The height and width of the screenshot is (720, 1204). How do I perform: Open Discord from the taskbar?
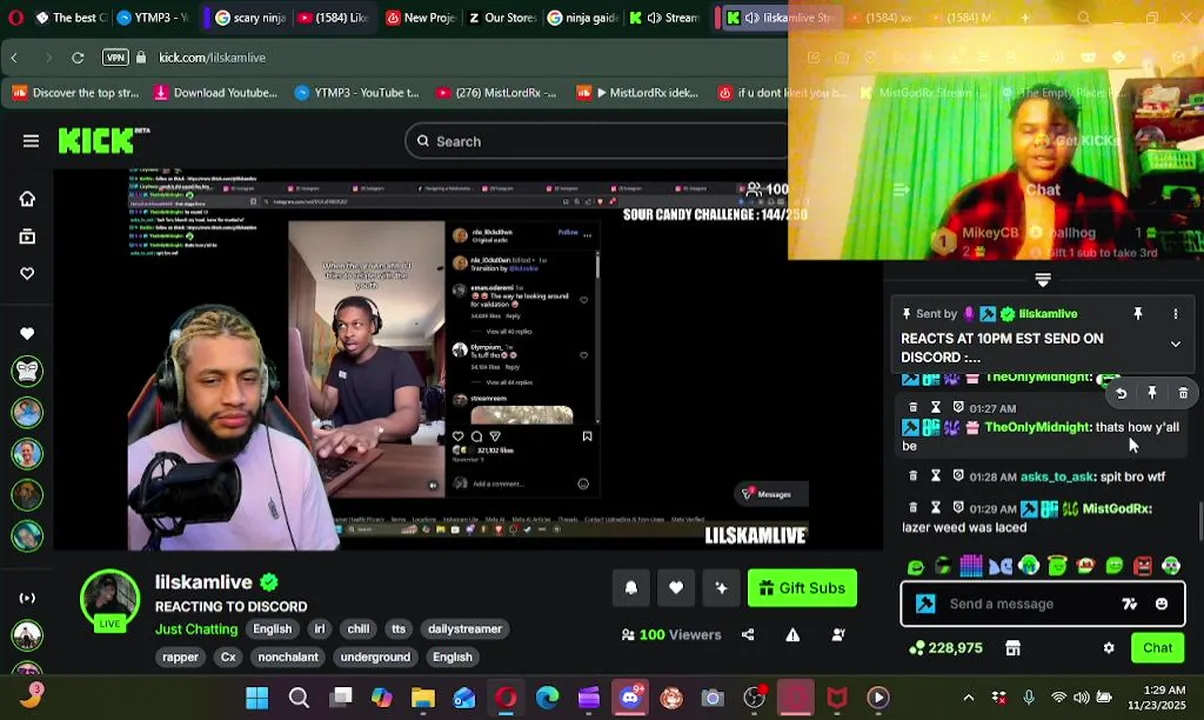[630, 698]
